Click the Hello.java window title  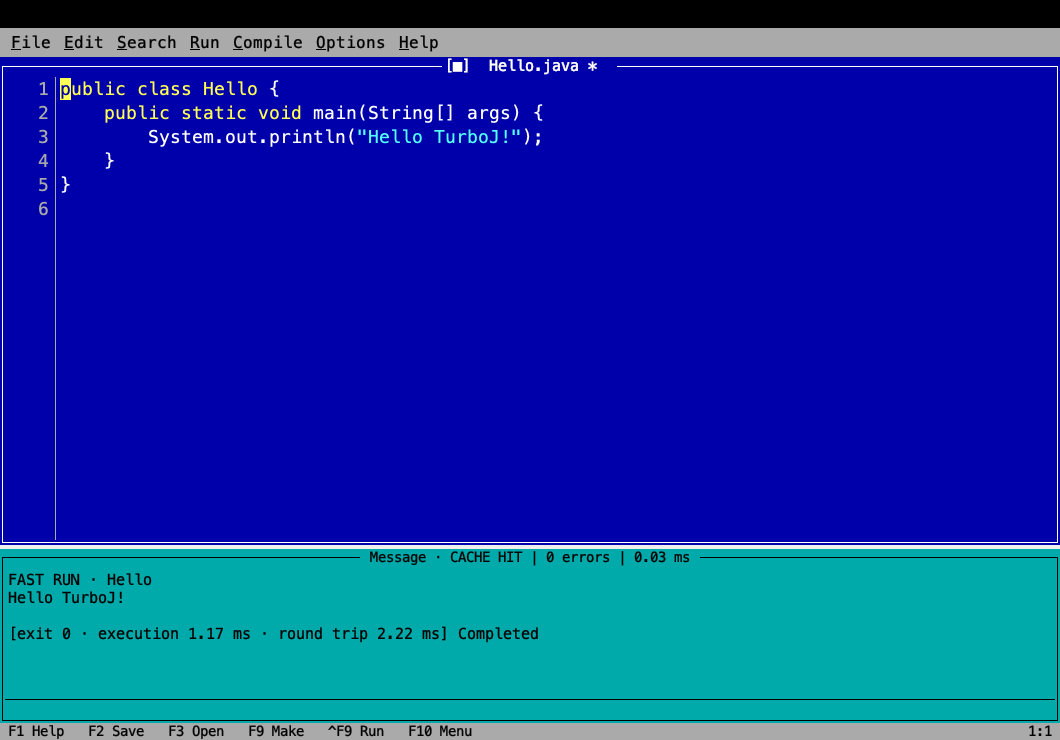[x=533, y=66]
